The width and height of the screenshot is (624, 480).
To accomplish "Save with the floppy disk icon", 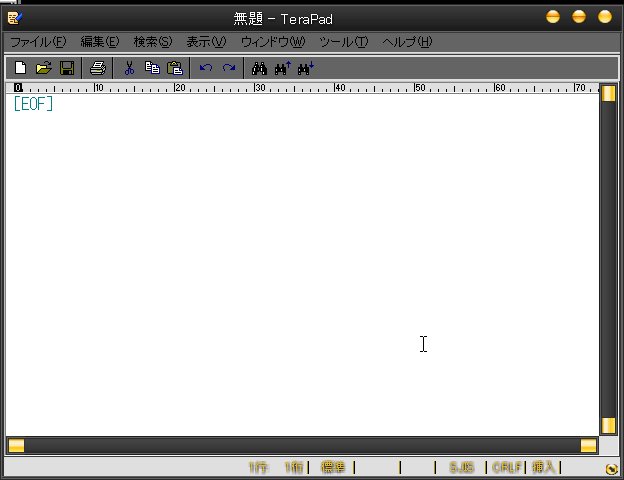I will click(x=67, y=68).
